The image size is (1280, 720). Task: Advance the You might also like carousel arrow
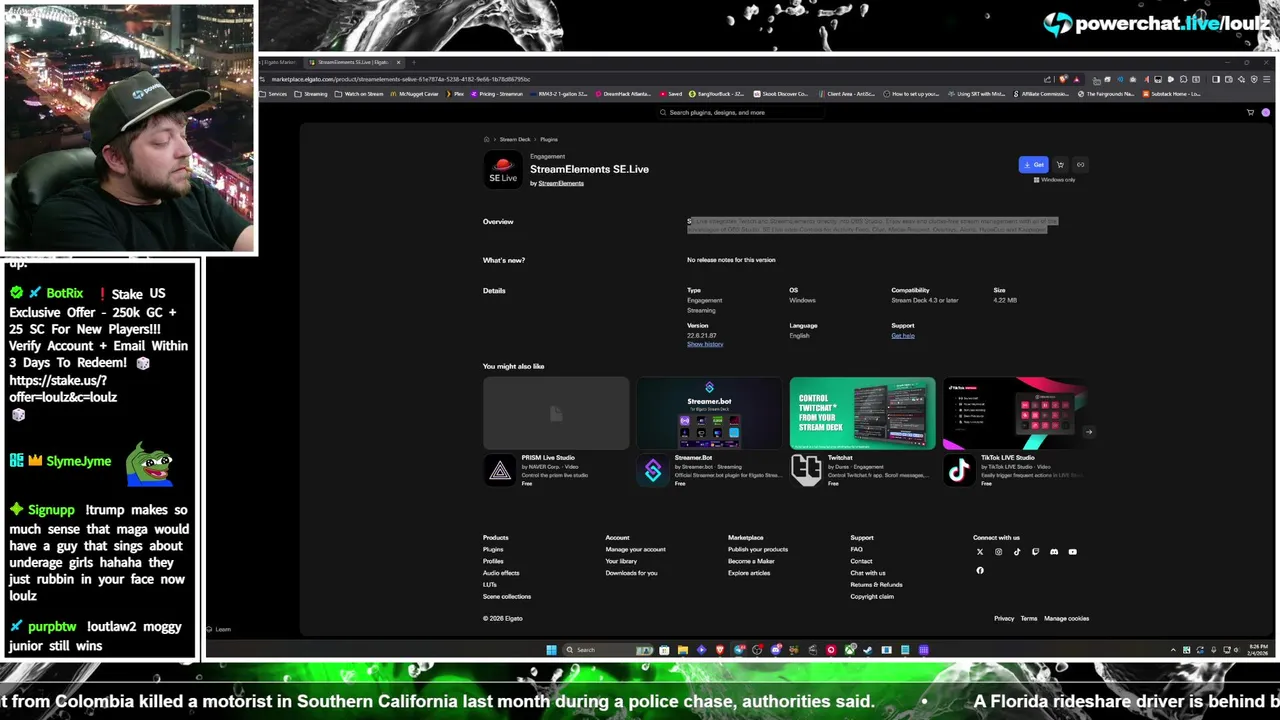[x=1088, y=432]
